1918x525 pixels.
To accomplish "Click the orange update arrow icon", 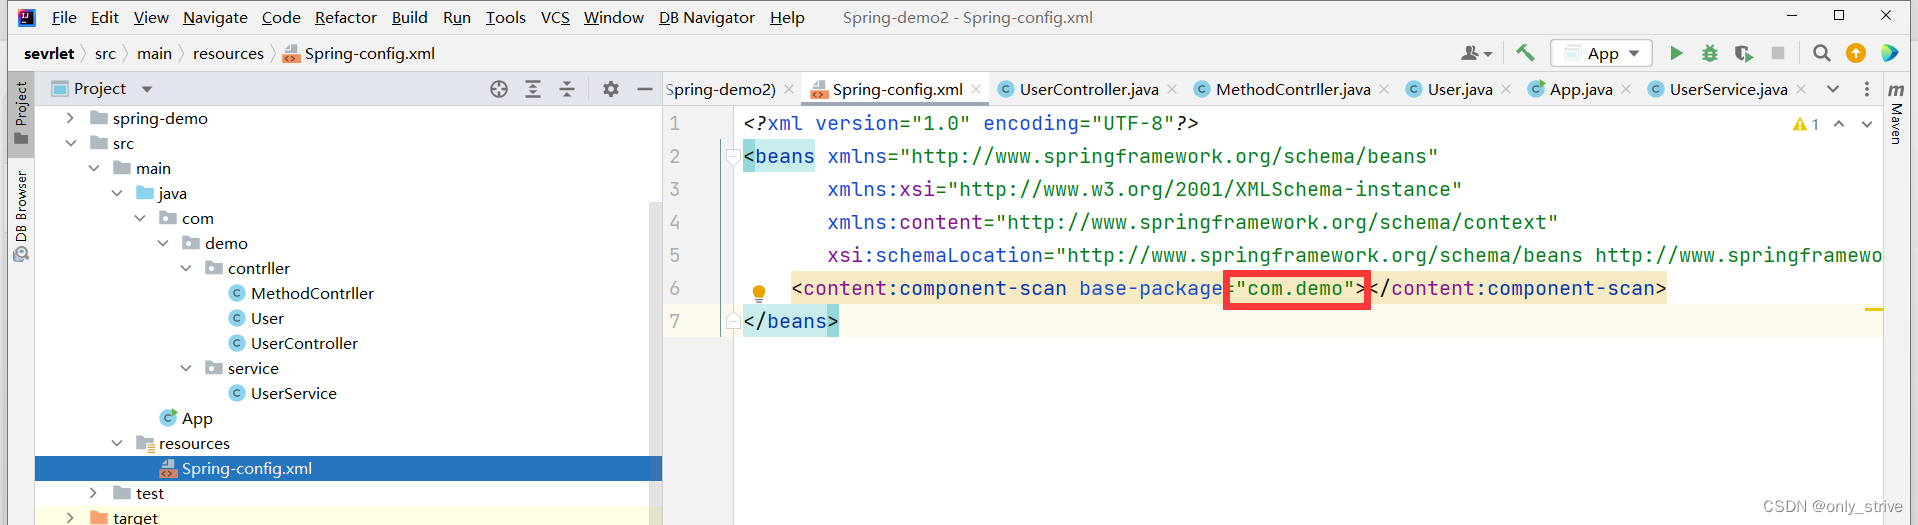I will [1856, 53].
